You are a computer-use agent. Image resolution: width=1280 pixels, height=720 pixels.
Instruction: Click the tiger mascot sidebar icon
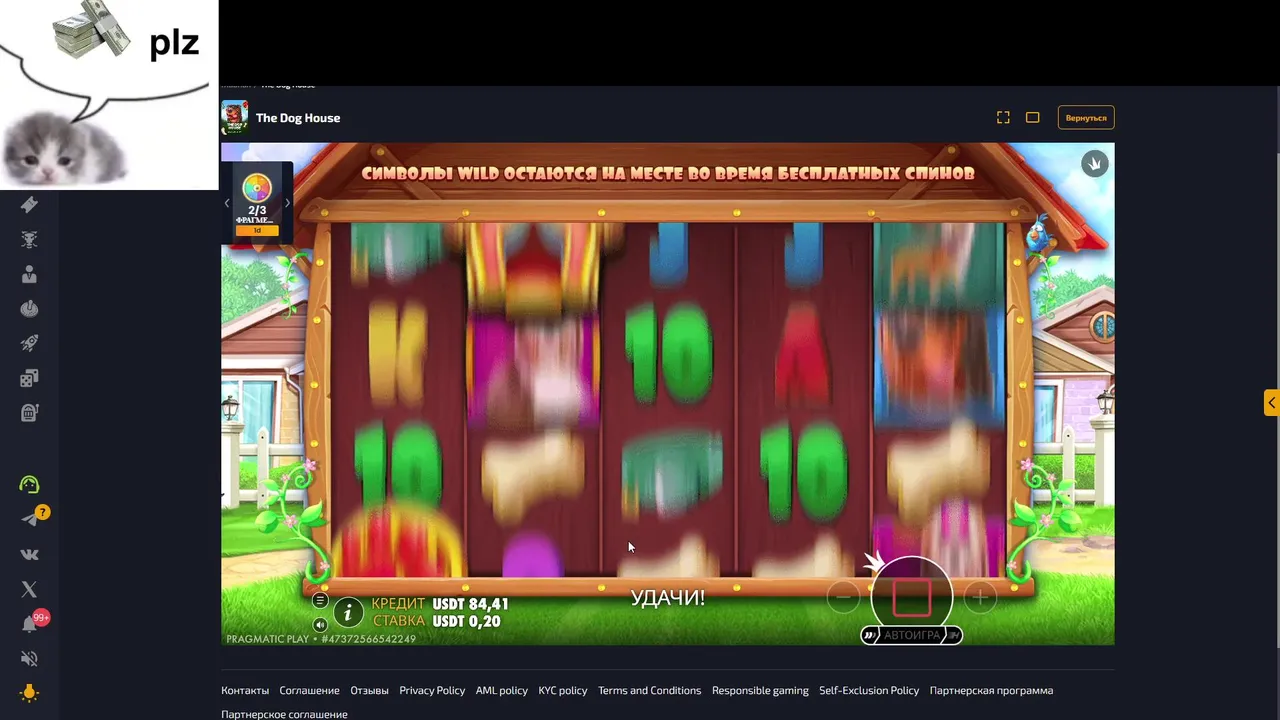[29, 239]
